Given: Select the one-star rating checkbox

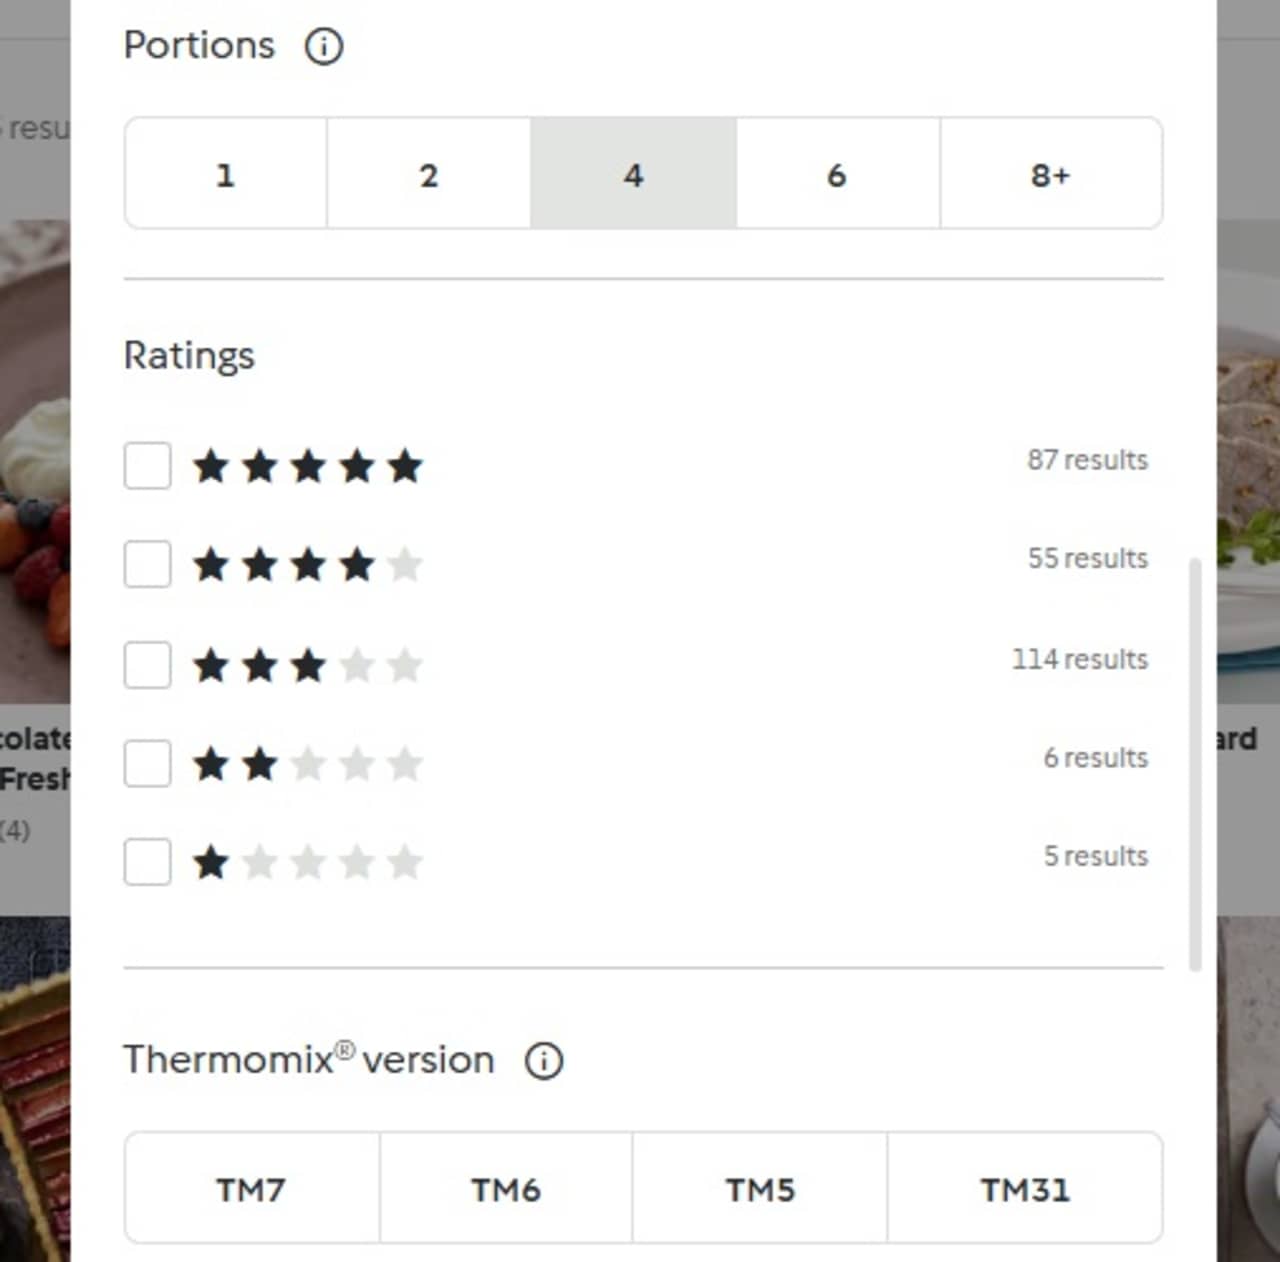Looking at the screenshot, I should (147, 862).
